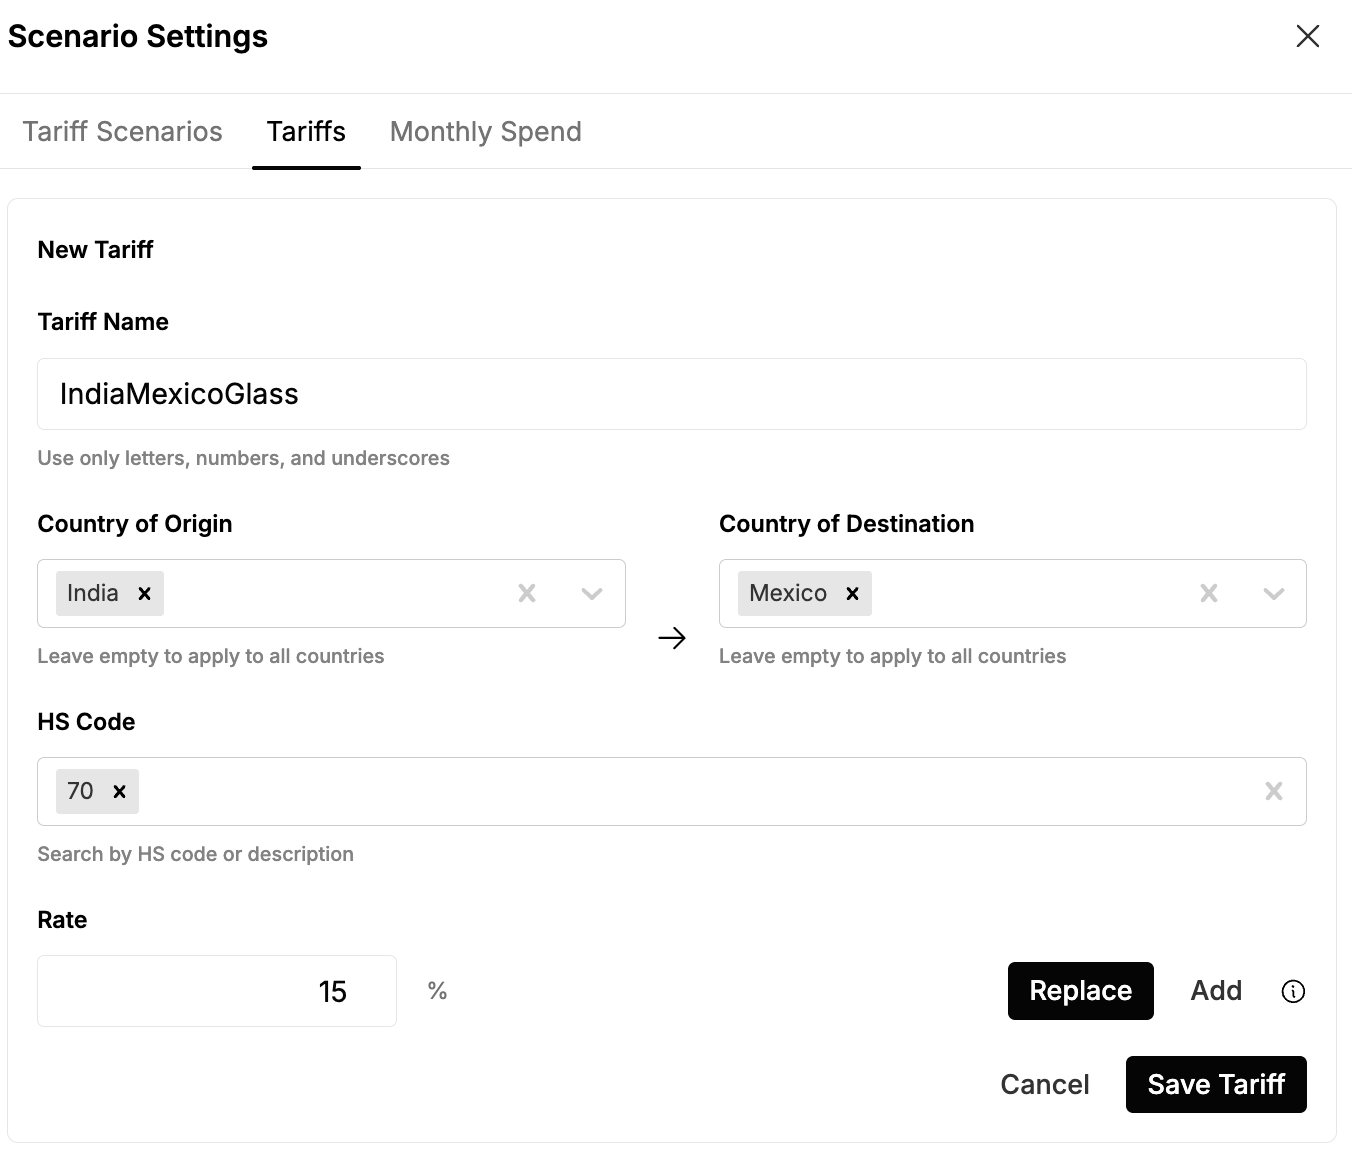Remove the 70 HS code tag
Viewport: 1352px width, 1150px height.
(x=120, y=791)
